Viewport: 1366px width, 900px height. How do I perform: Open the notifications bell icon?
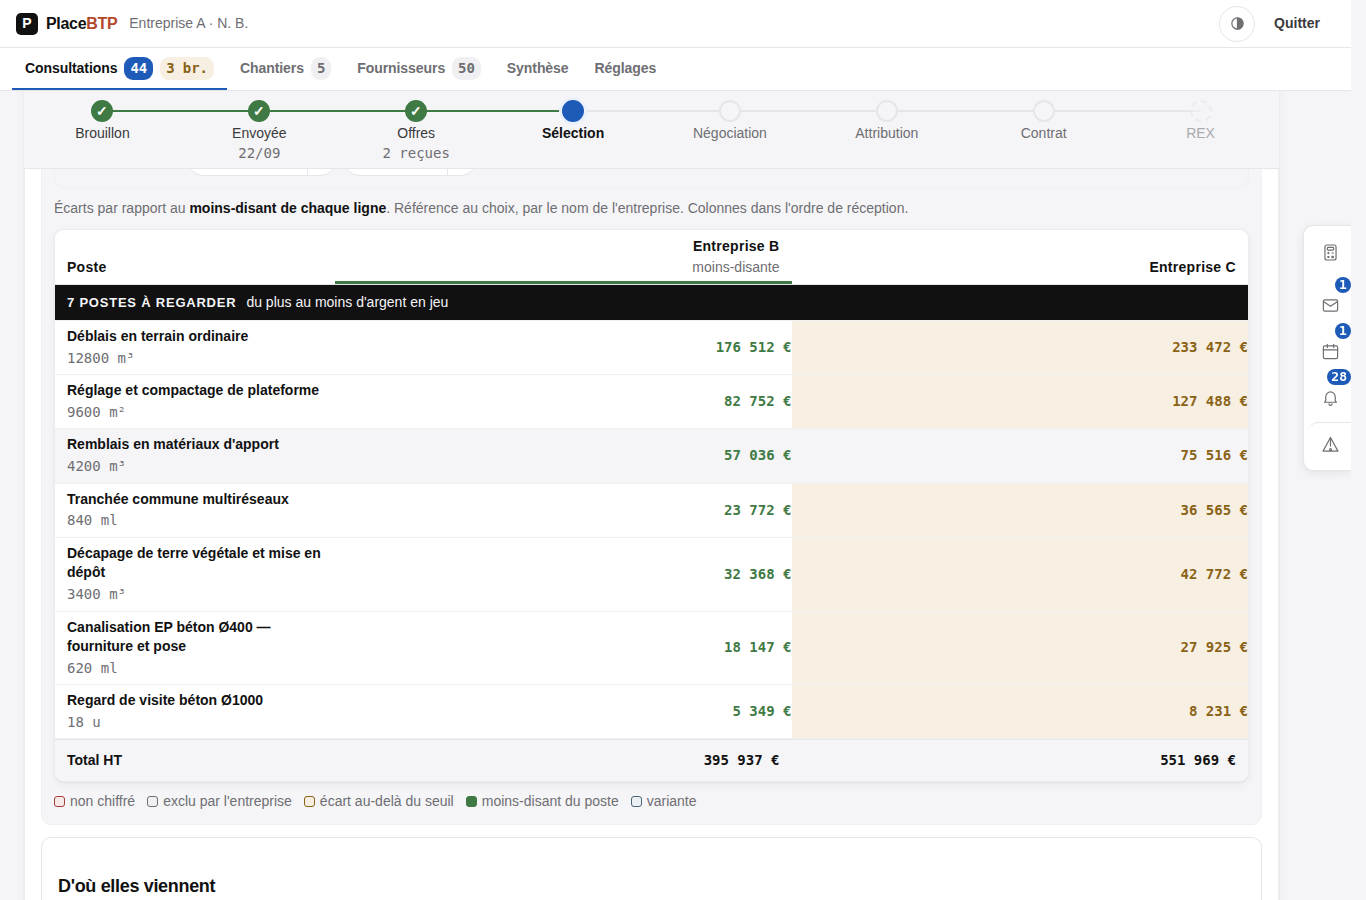(1330, 398)
